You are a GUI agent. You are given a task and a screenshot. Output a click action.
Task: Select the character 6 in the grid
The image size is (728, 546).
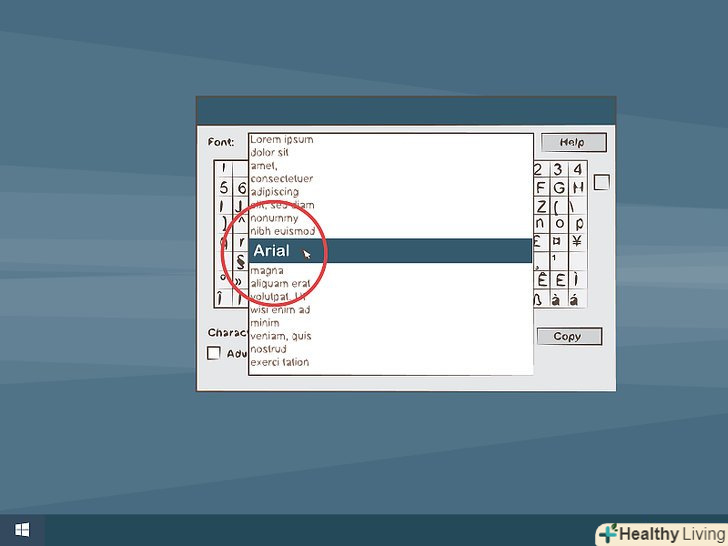tap(241, 188)
